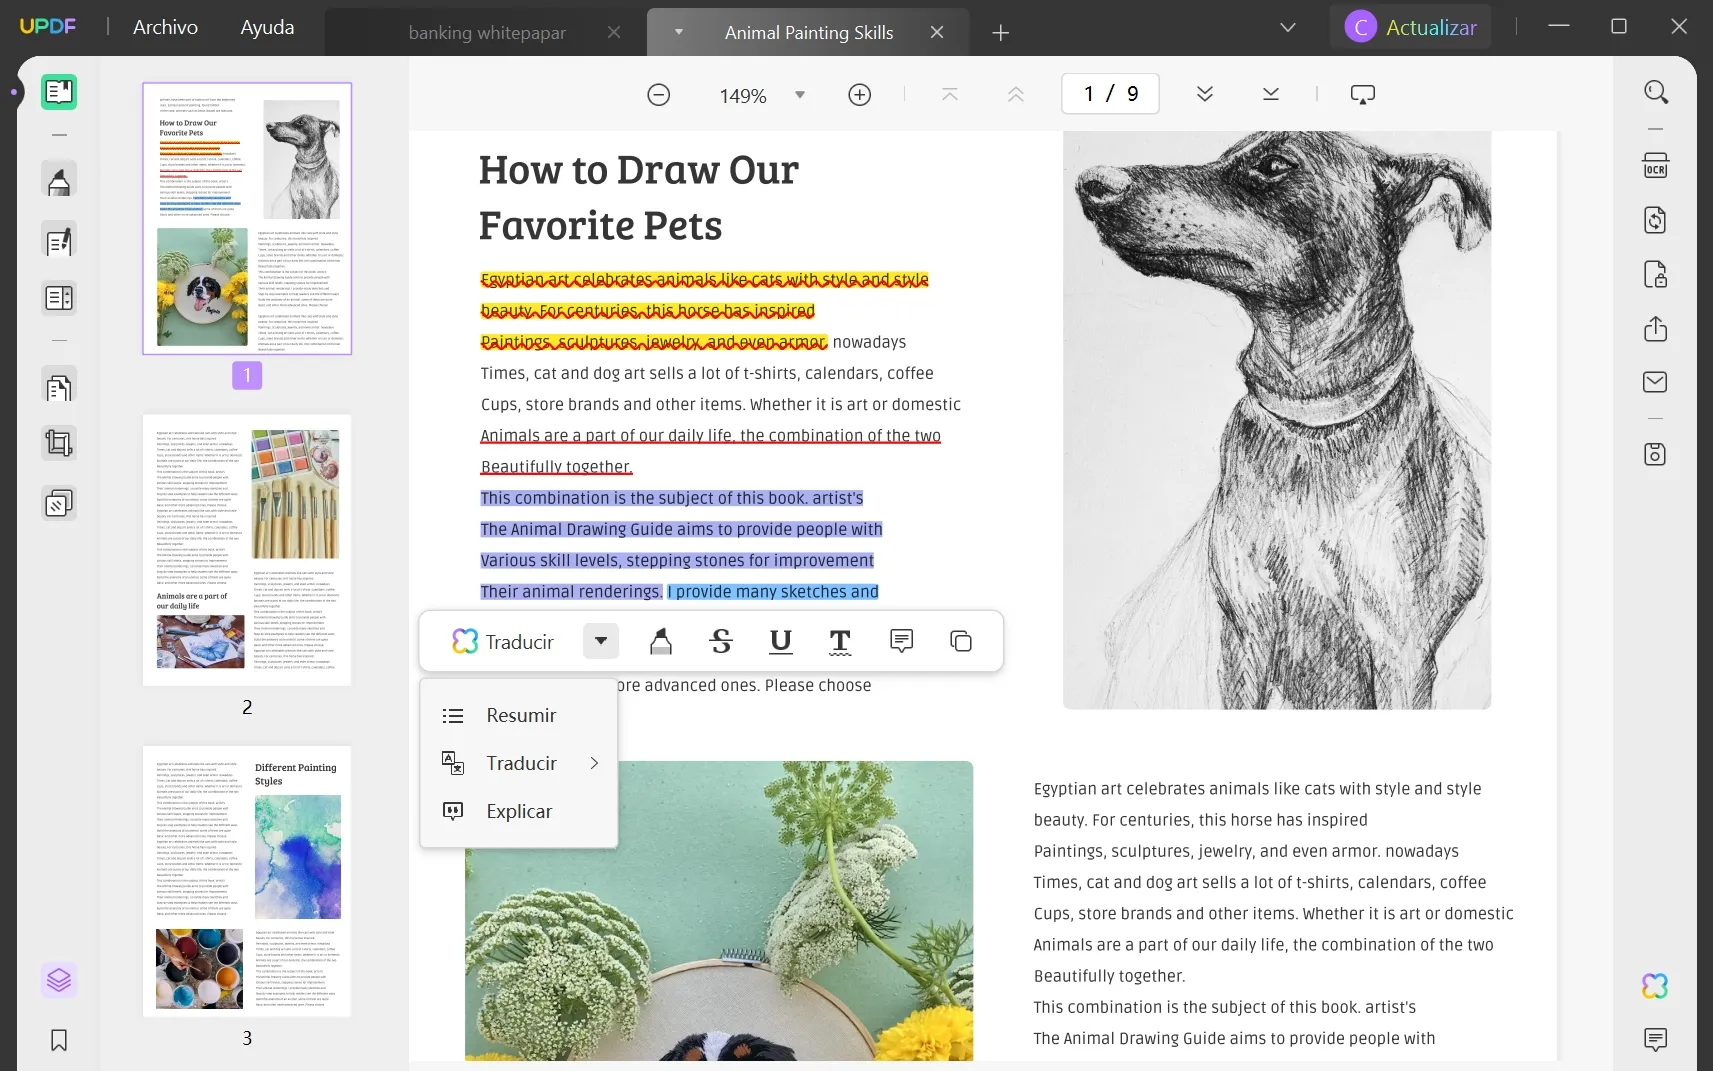Open the Ayuda menu
The image size is (1713, 1071).
coord(267,27)
